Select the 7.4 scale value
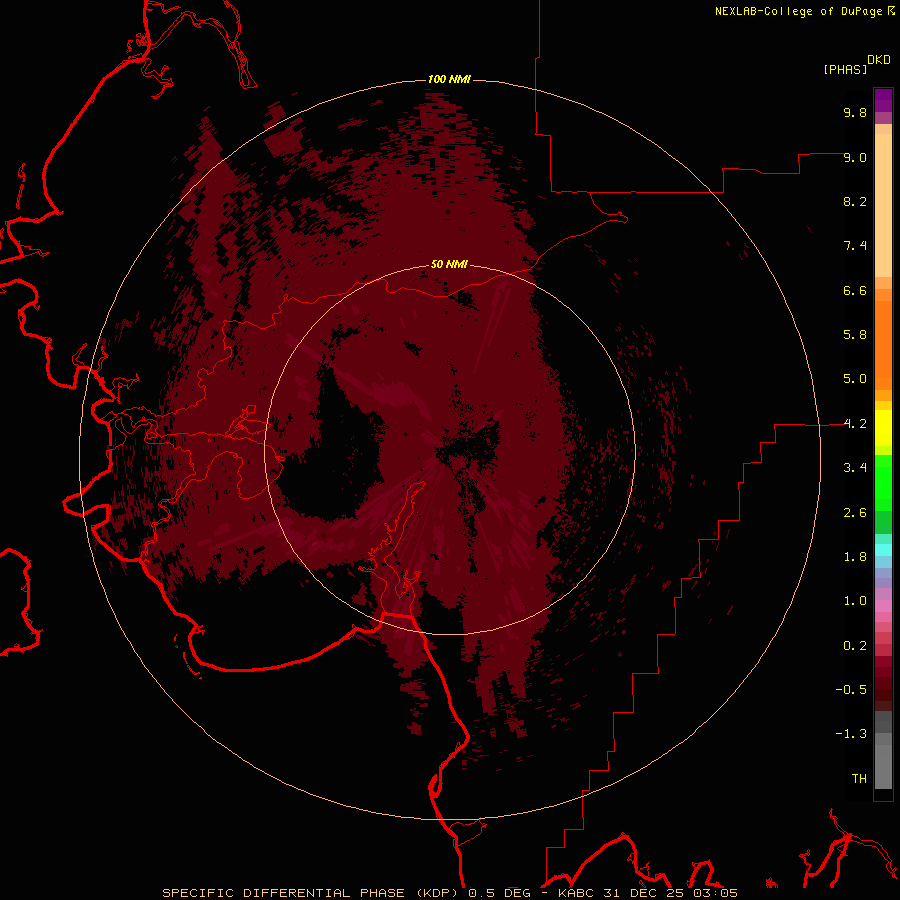This screenshot has width=900, height=900. tap(855, 246)
